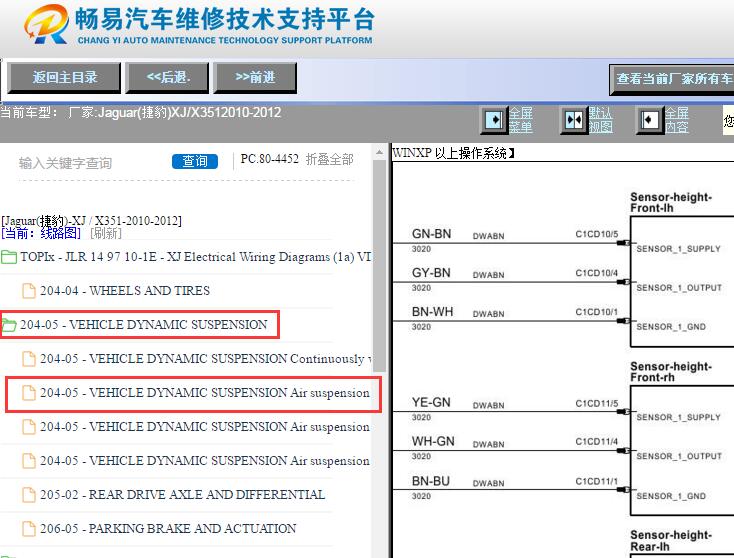Viewport: 734px width, 558px height.
Task: Click the 204-04 WHEELS AND TIRES document icon
Action: (x=29, y=291)
